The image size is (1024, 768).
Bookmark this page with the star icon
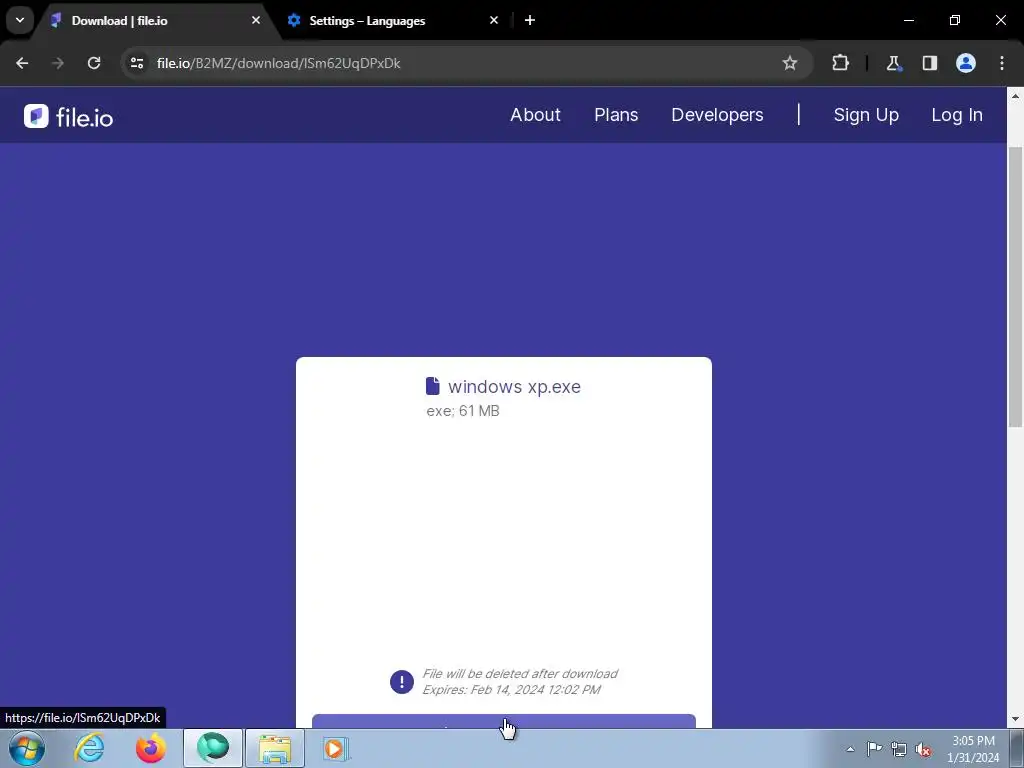click(790, 63)
